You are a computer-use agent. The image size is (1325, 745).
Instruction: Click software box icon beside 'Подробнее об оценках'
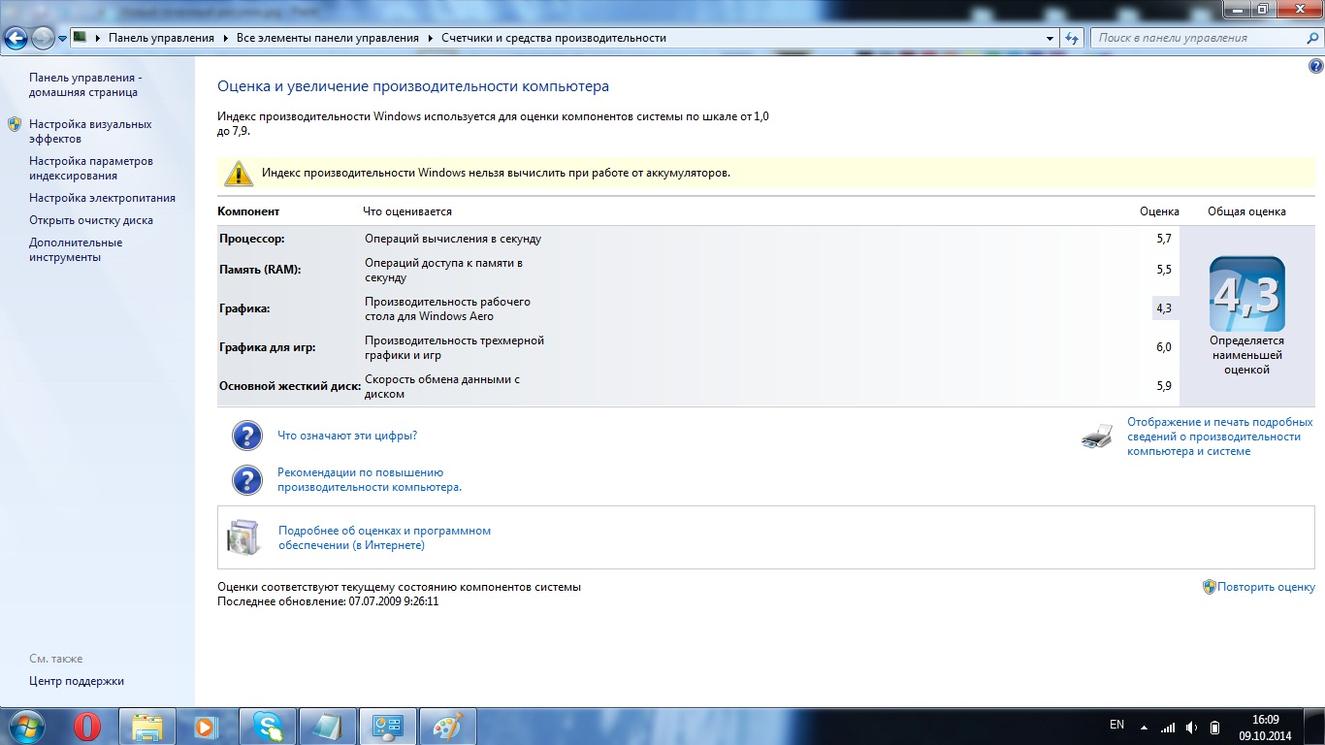[244, 538]
